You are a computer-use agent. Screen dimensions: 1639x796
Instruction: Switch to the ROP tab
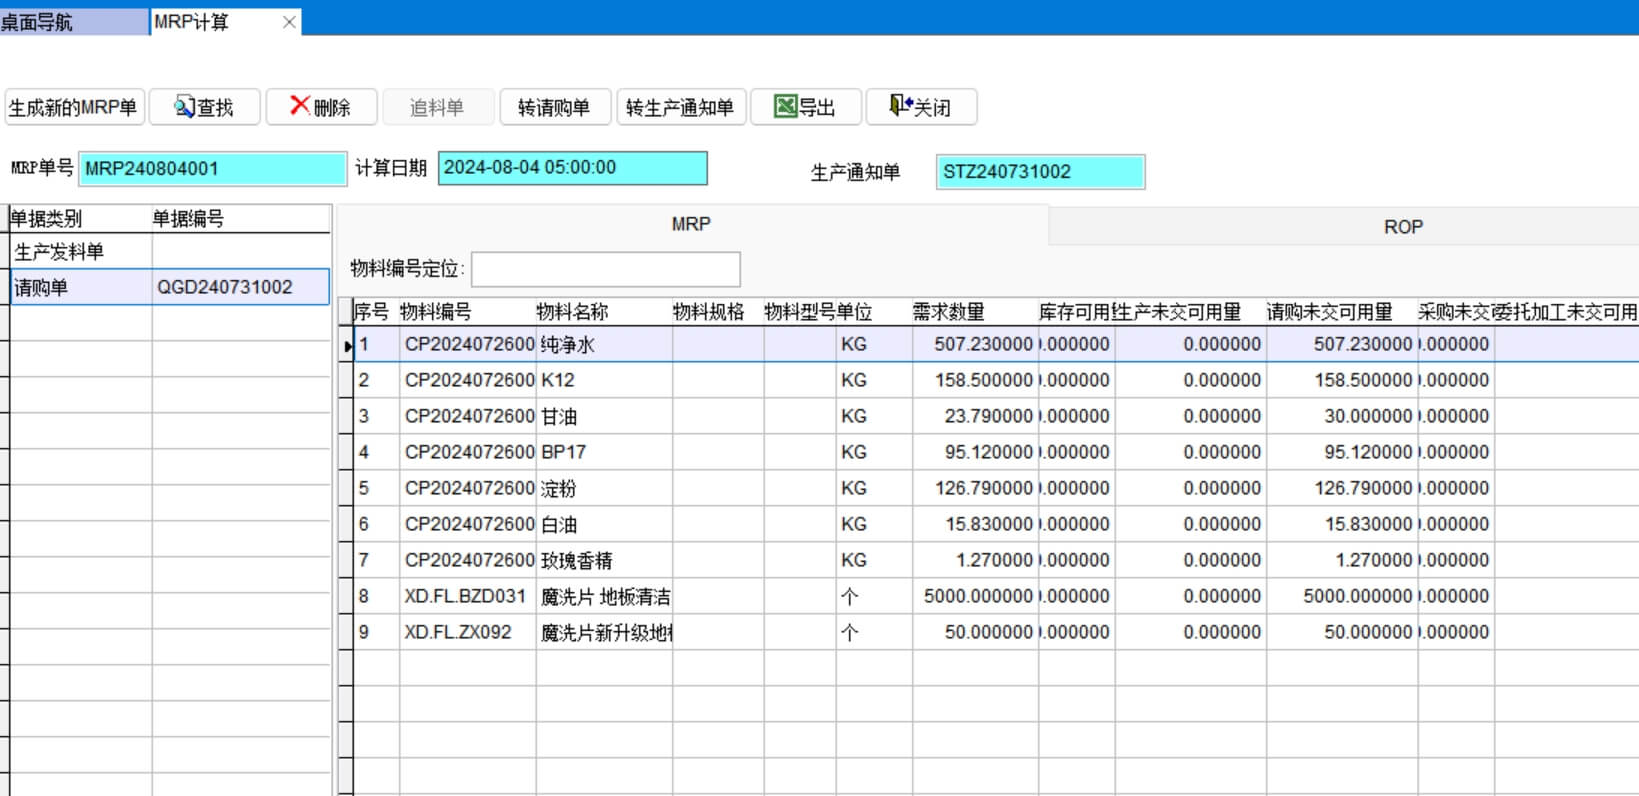pyautogui.click(x=1402, y=227)
